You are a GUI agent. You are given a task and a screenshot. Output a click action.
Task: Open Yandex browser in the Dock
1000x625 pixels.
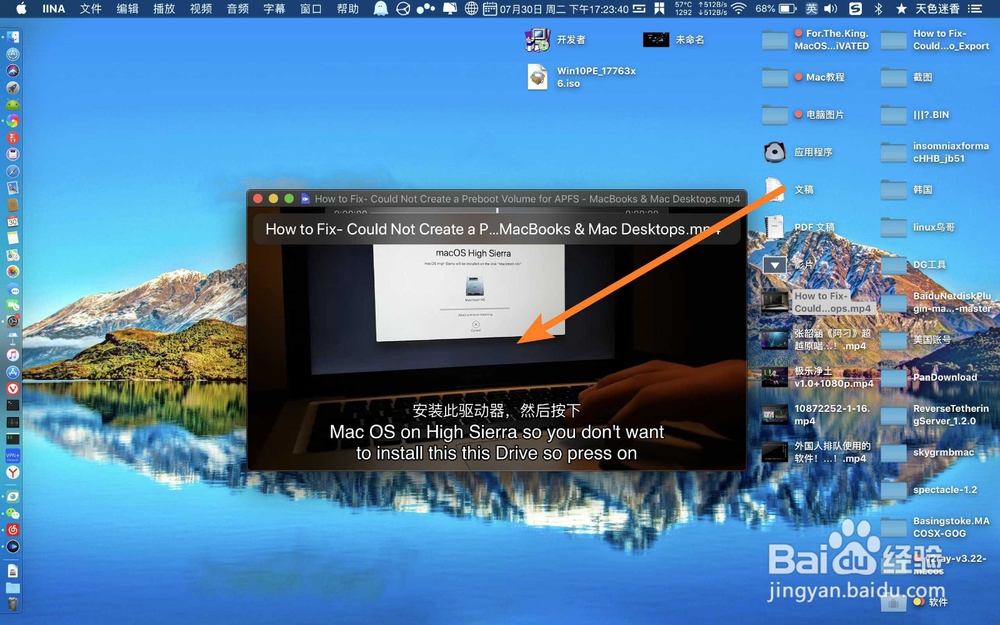click(13, 472)
